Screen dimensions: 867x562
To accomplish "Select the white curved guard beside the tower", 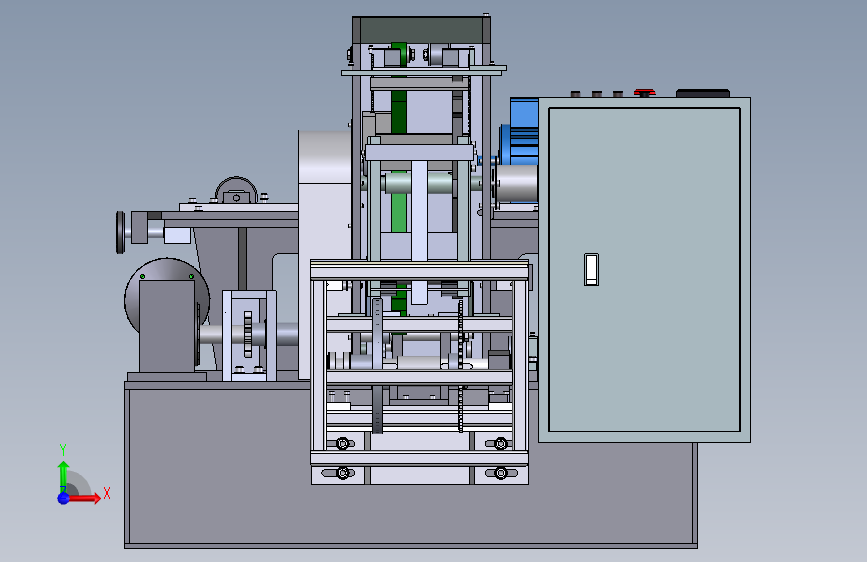I will 325,254.
